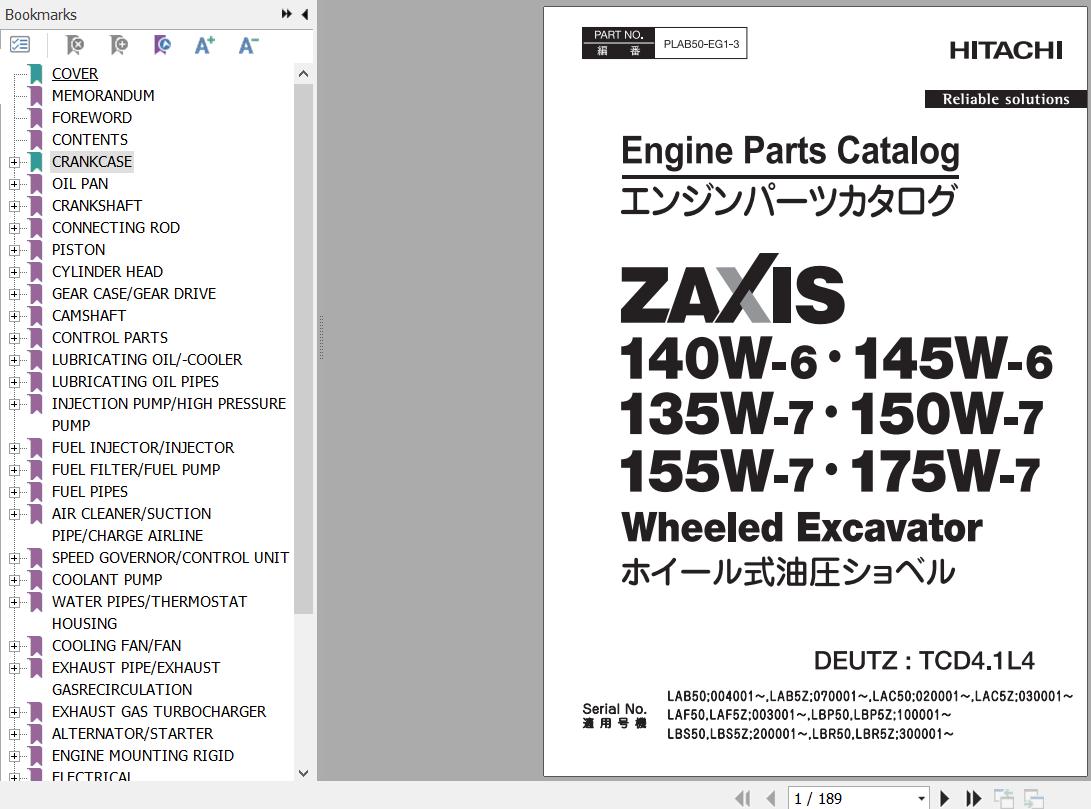Click the bookmarks scrollbar down arrow
Viewport: 1091px width, 809px height.
[x=303, y=773]
